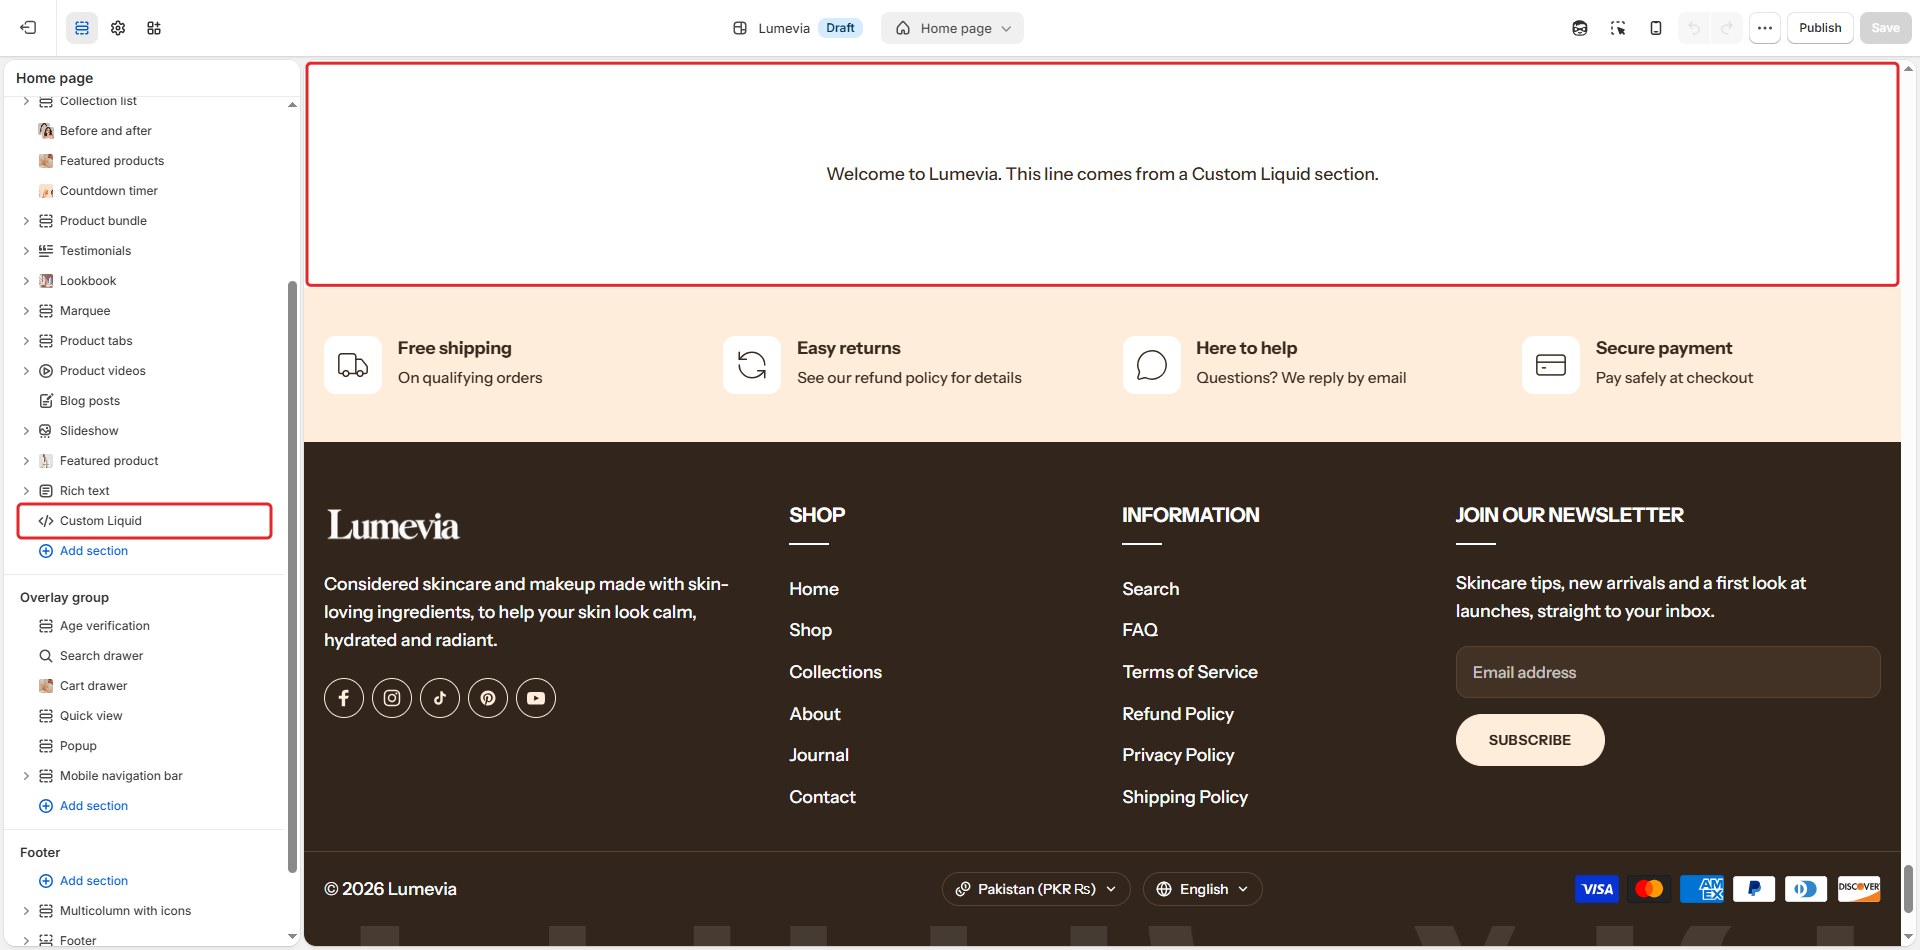Add section in Footer group
This screenshot has height=950, width=1920.
[84, 881]
